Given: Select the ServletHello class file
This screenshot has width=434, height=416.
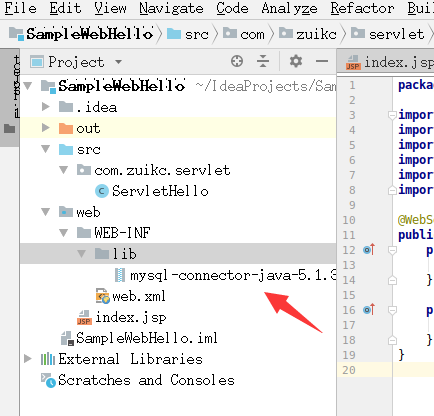Looking at the screenshot, I should [x=152, y=191].
